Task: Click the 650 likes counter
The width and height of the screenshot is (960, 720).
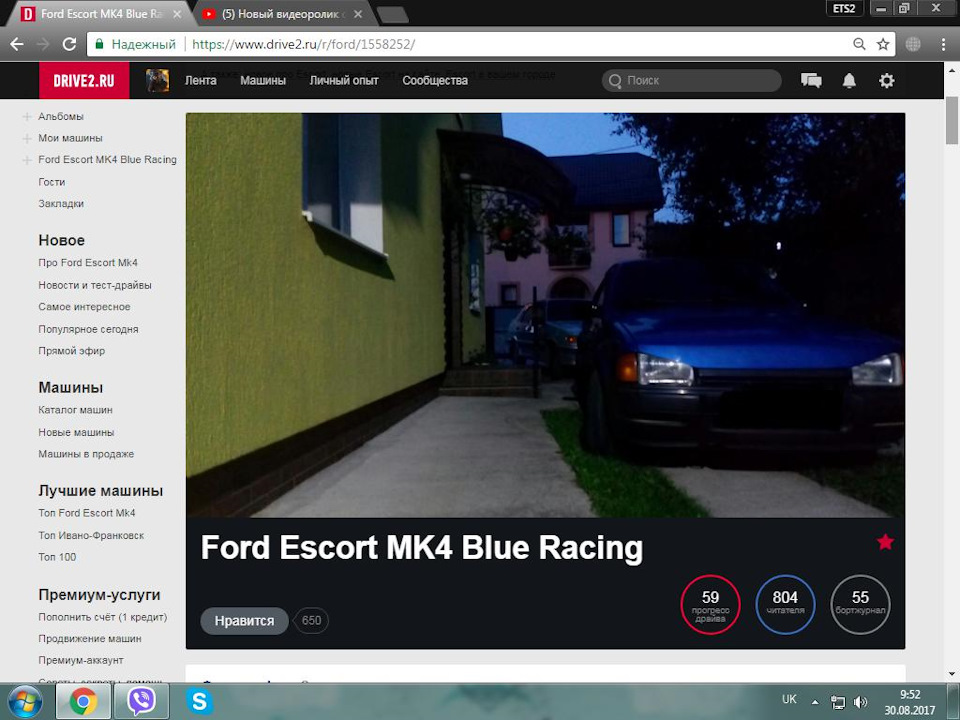Action: (311, 621)
